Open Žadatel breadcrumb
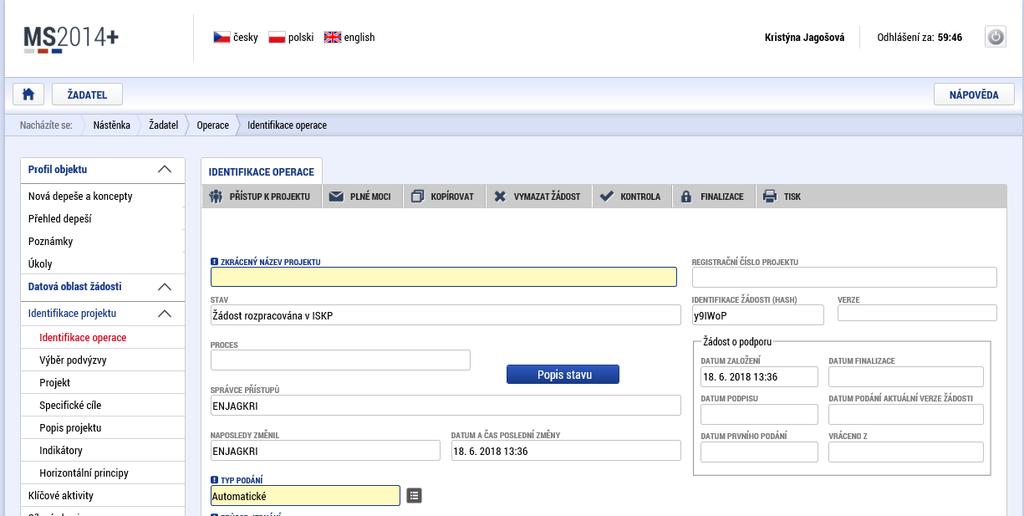 (163, 125)
